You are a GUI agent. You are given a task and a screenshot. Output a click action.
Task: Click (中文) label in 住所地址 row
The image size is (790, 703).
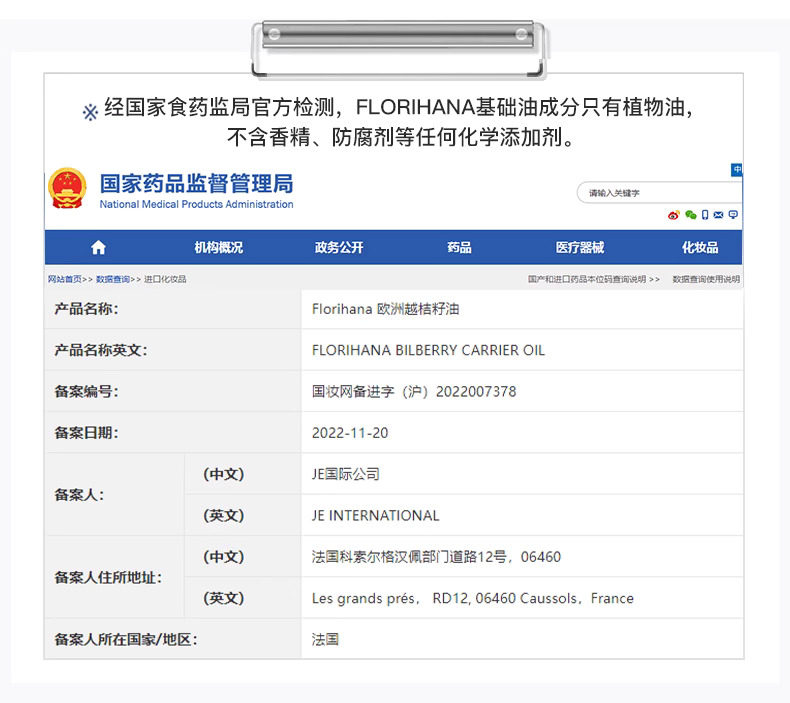pyautogui.click(x=224, y=557)
